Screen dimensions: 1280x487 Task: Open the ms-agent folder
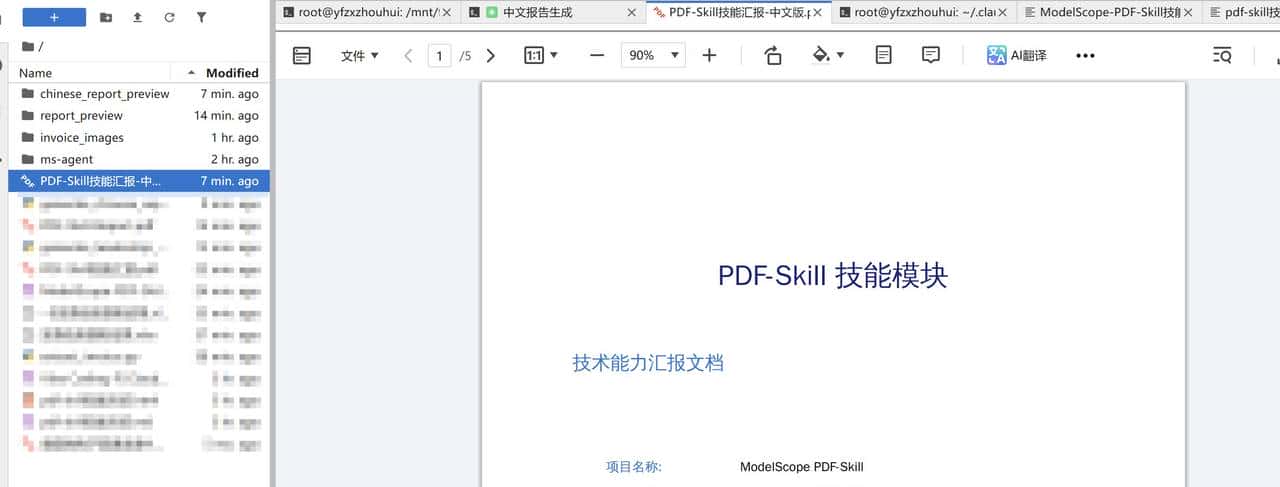point(140,159)
